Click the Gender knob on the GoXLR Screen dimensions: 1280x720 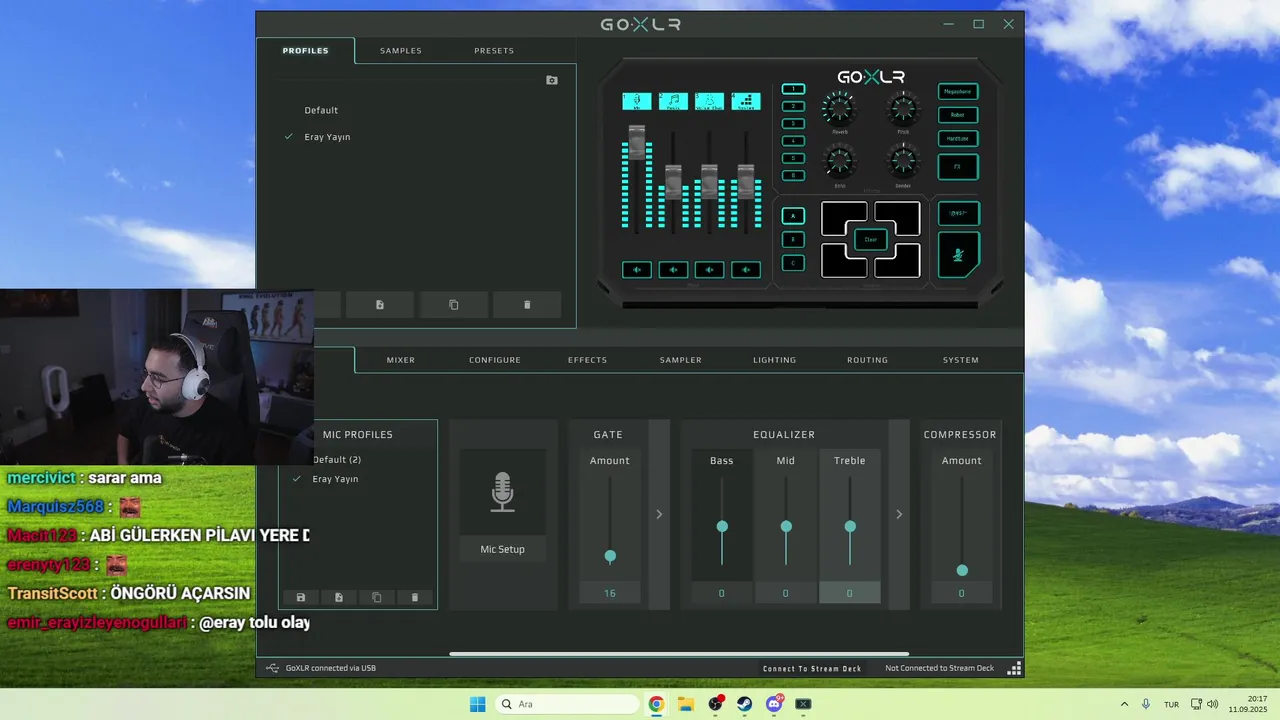903,160
